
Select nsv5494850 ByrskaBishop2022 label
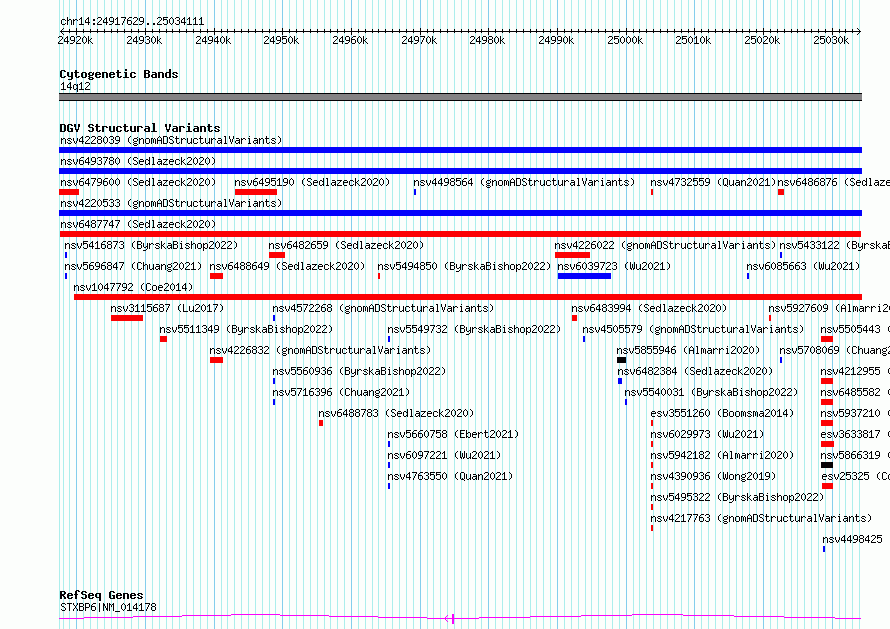click(464, 266)
